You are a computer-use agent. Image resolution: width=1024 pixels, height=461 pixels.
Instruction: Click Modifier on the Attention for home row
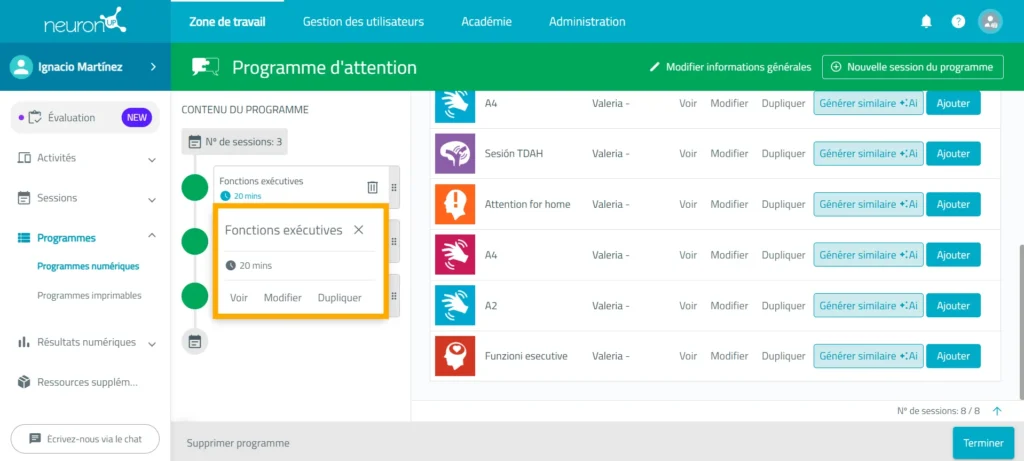pyautogui.click(x=729, y=204)
